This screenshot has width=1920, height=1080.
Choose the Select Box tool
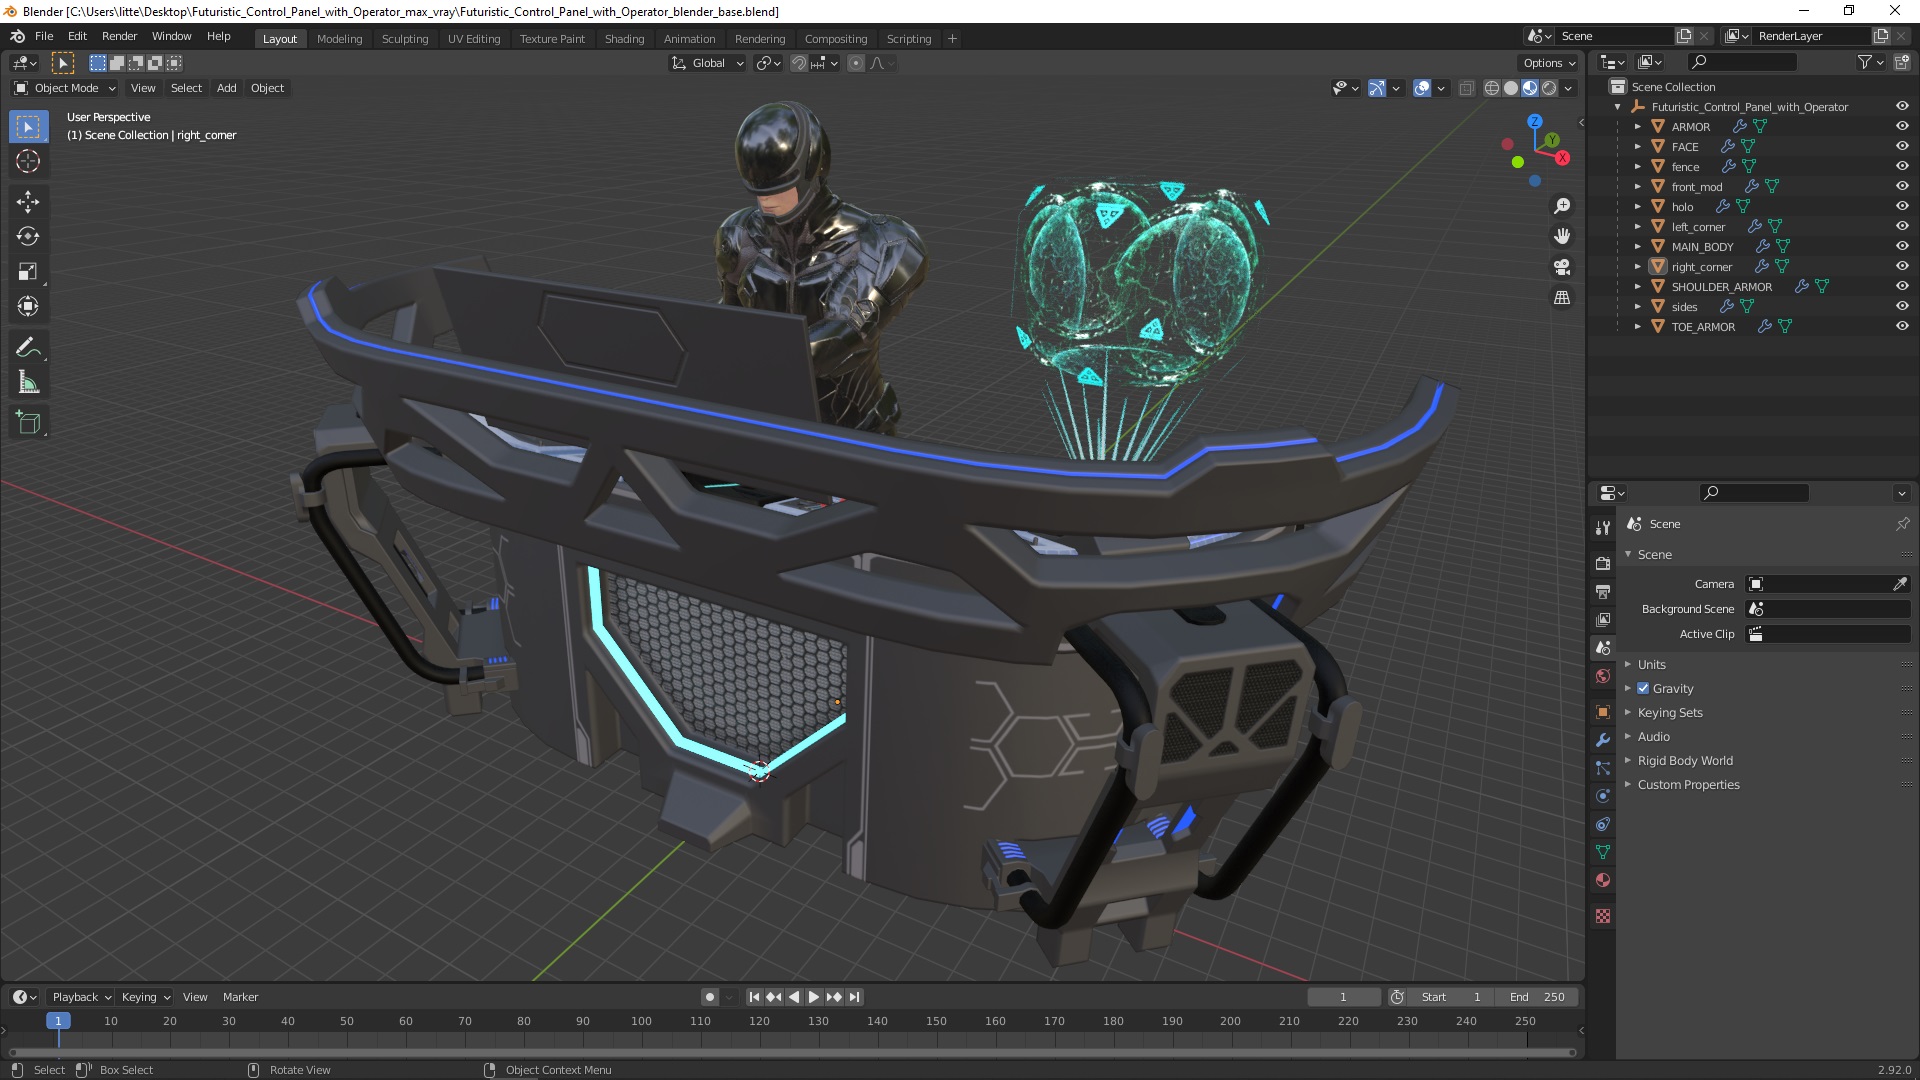(x=28, y=126)
